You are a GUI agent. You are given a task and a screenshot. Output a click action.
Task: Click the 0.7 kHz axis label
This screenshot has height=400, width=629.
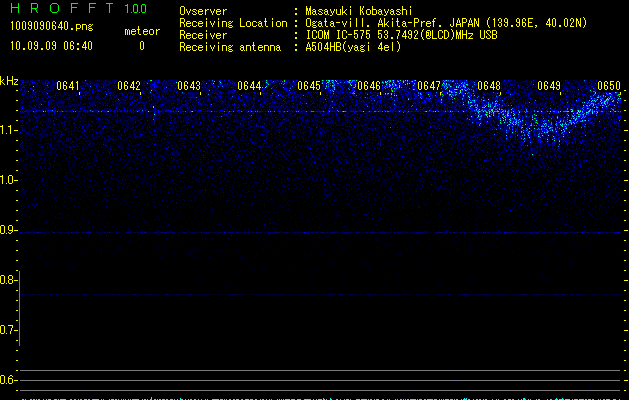(8, 330)
